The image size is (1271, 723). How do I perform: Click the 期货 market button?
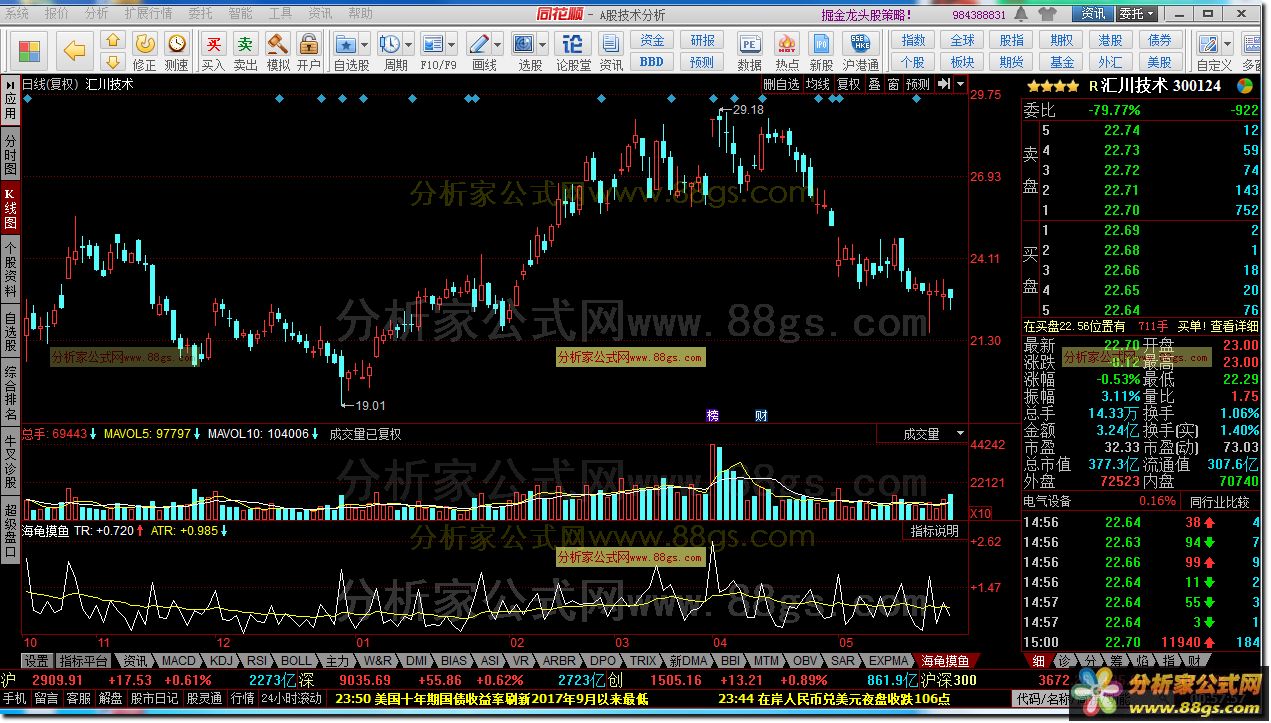coord(1012,62)
